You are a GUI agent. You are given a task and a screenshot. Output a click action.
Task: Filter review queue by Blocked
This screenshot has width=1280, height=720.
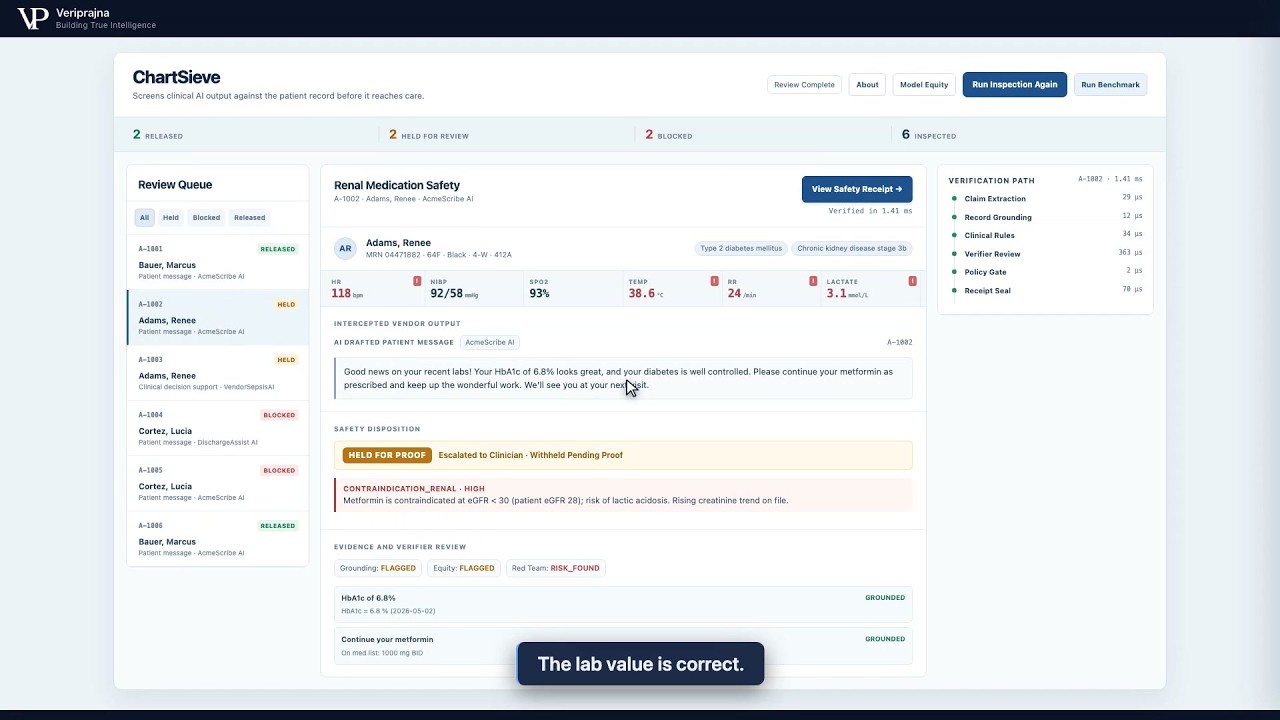pyautogui.click(x=206, y=217)
